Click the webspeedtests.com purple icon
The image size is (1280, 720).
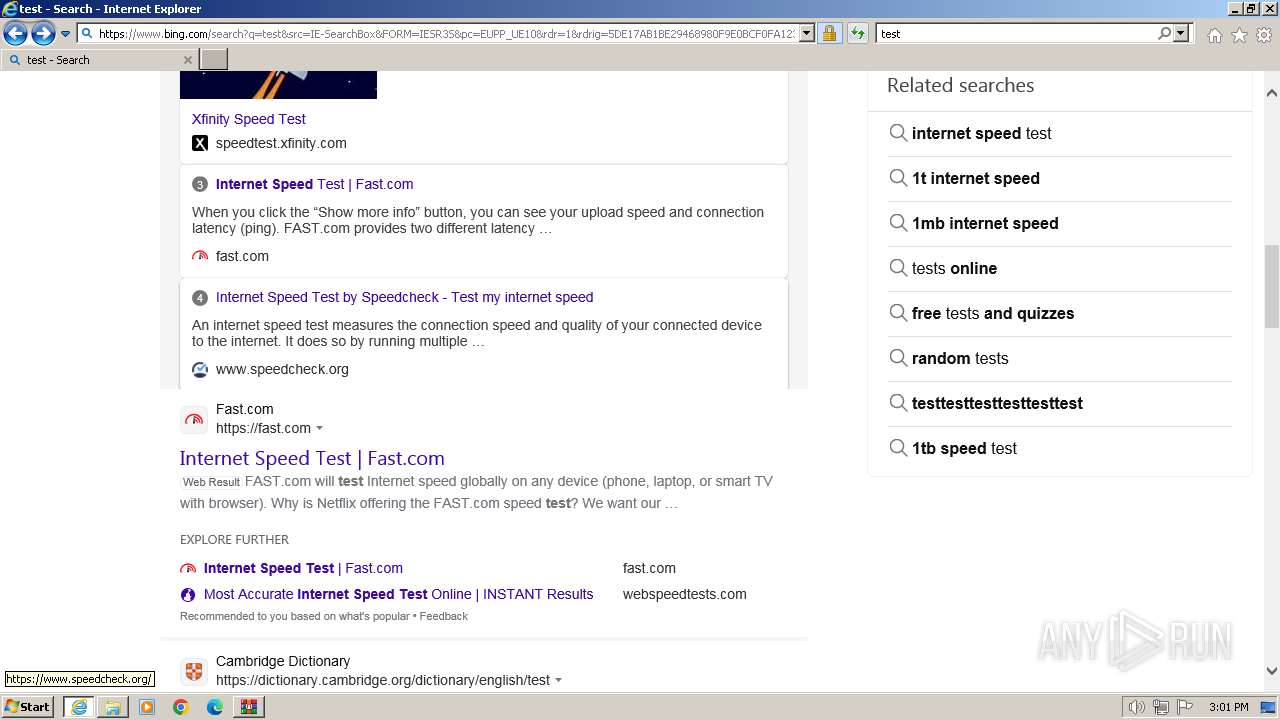(188, 594)
